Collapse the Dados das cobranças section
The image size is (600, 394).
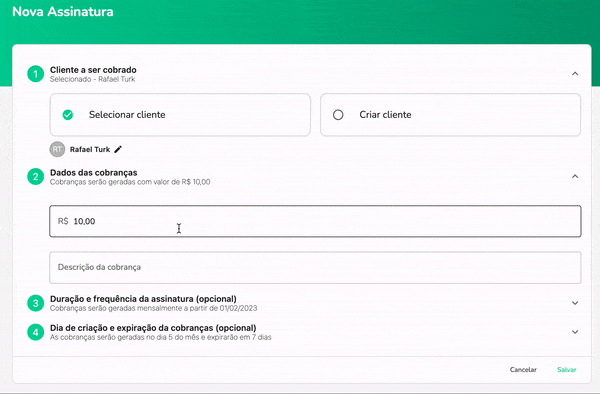pyautogui.click(x=575, y=176)
